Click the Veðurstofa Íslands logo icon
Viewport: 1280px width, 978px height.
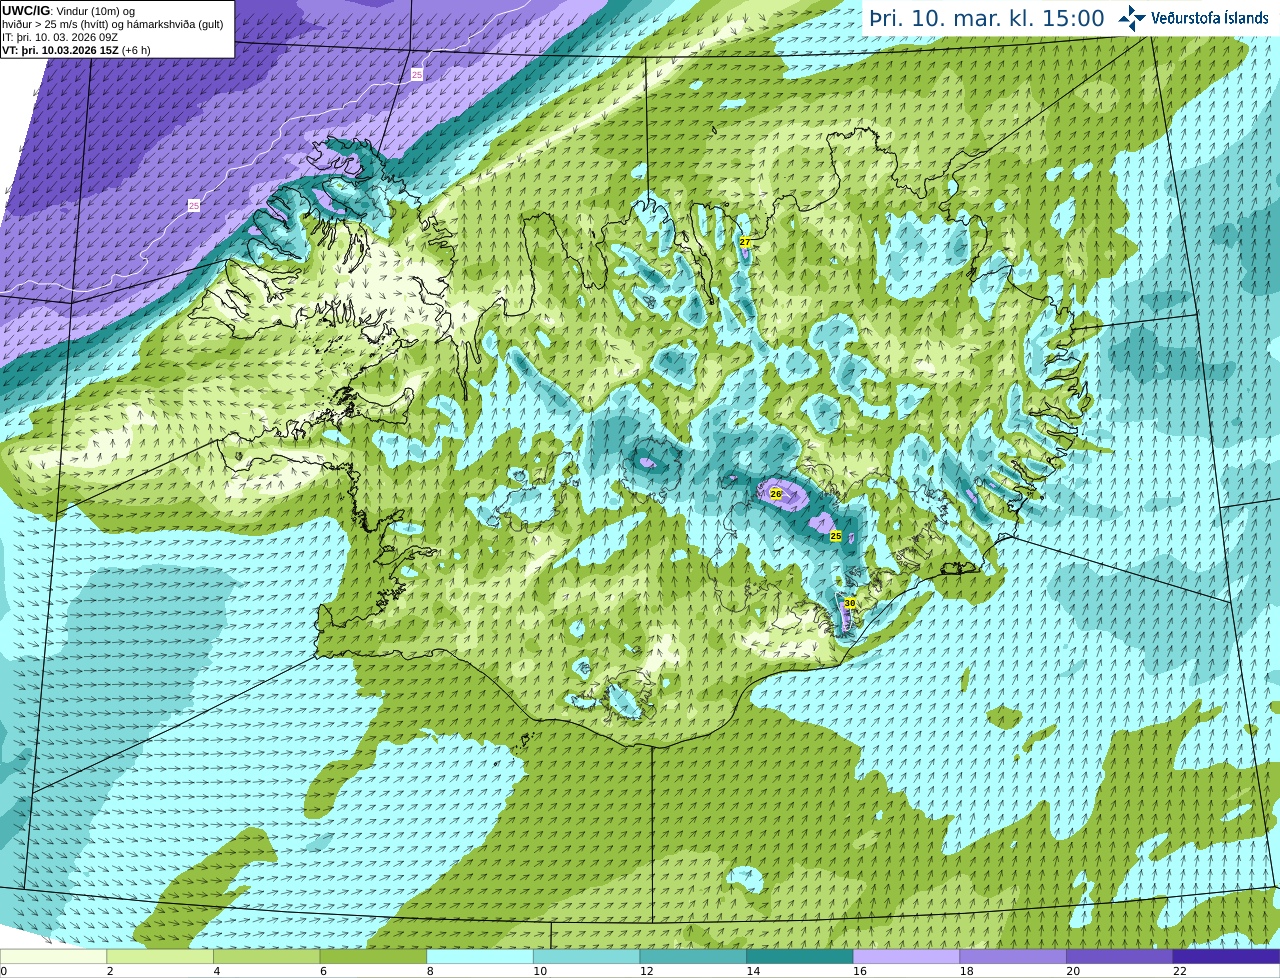(x=1132, y=18)
